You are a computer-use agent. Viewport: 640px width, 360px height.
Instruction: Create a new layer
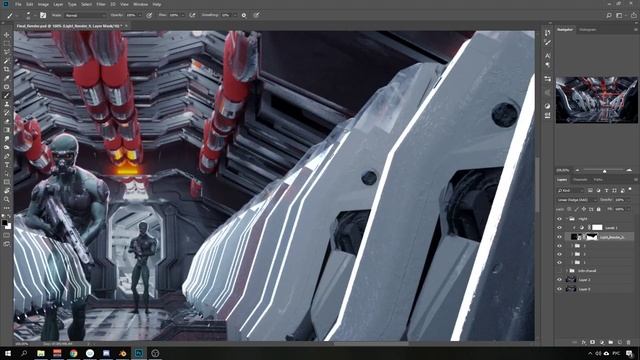coord(620,342)
